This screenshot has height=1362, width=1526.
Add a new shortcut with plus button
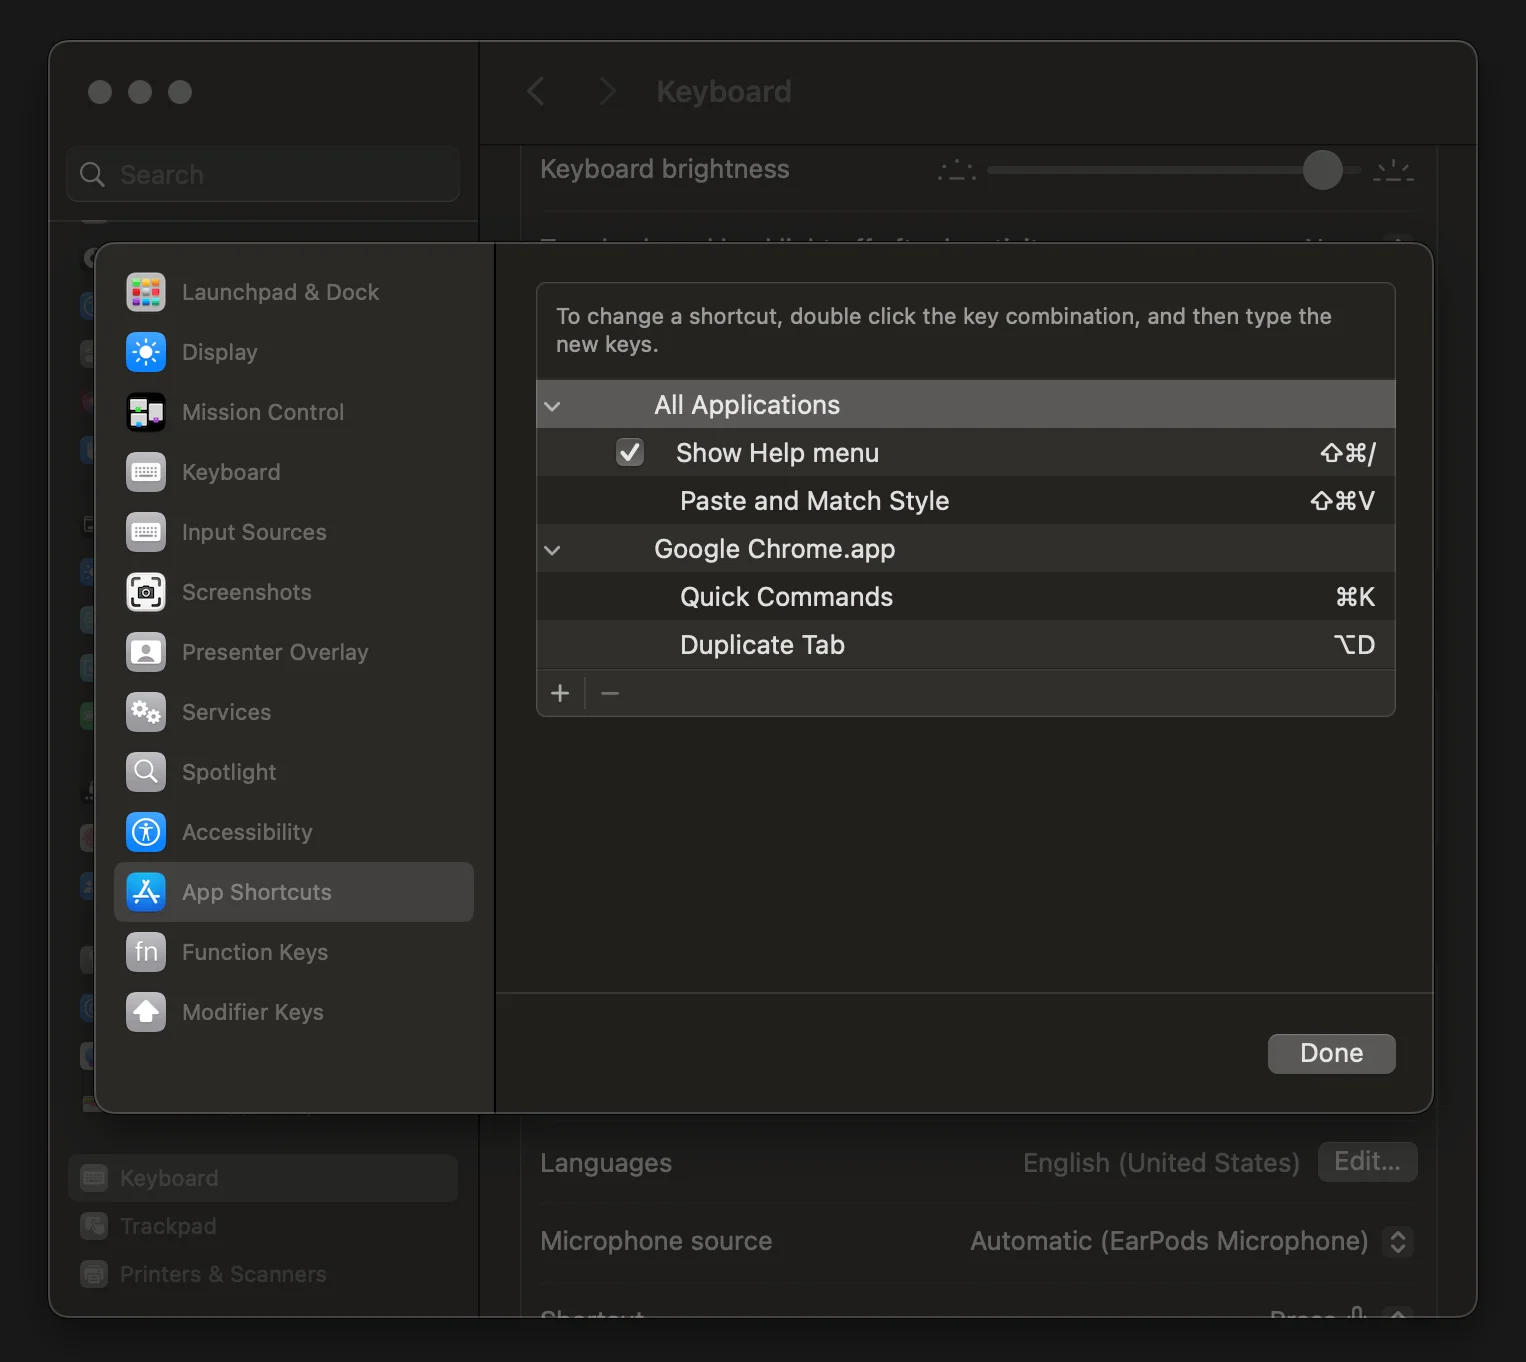pyautogui.click(x=560, y=693)
